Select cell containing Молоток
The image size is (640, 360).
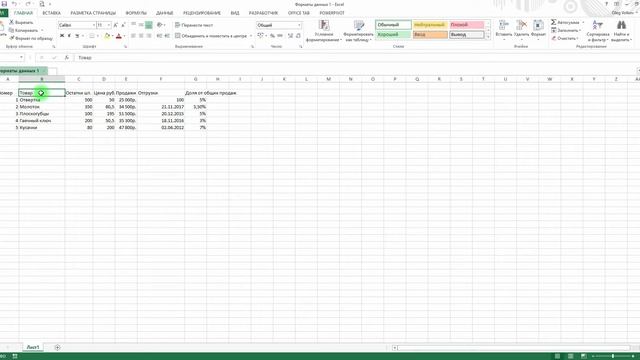click(x=42, y=107)
